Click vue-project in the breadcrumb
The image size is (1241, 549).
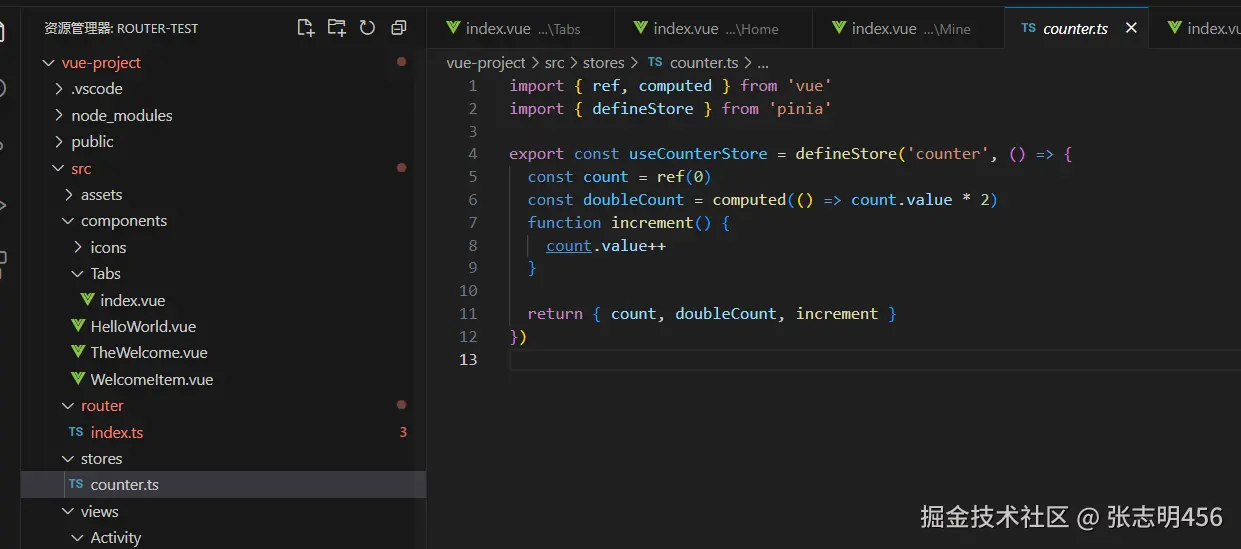pos(486,63)
